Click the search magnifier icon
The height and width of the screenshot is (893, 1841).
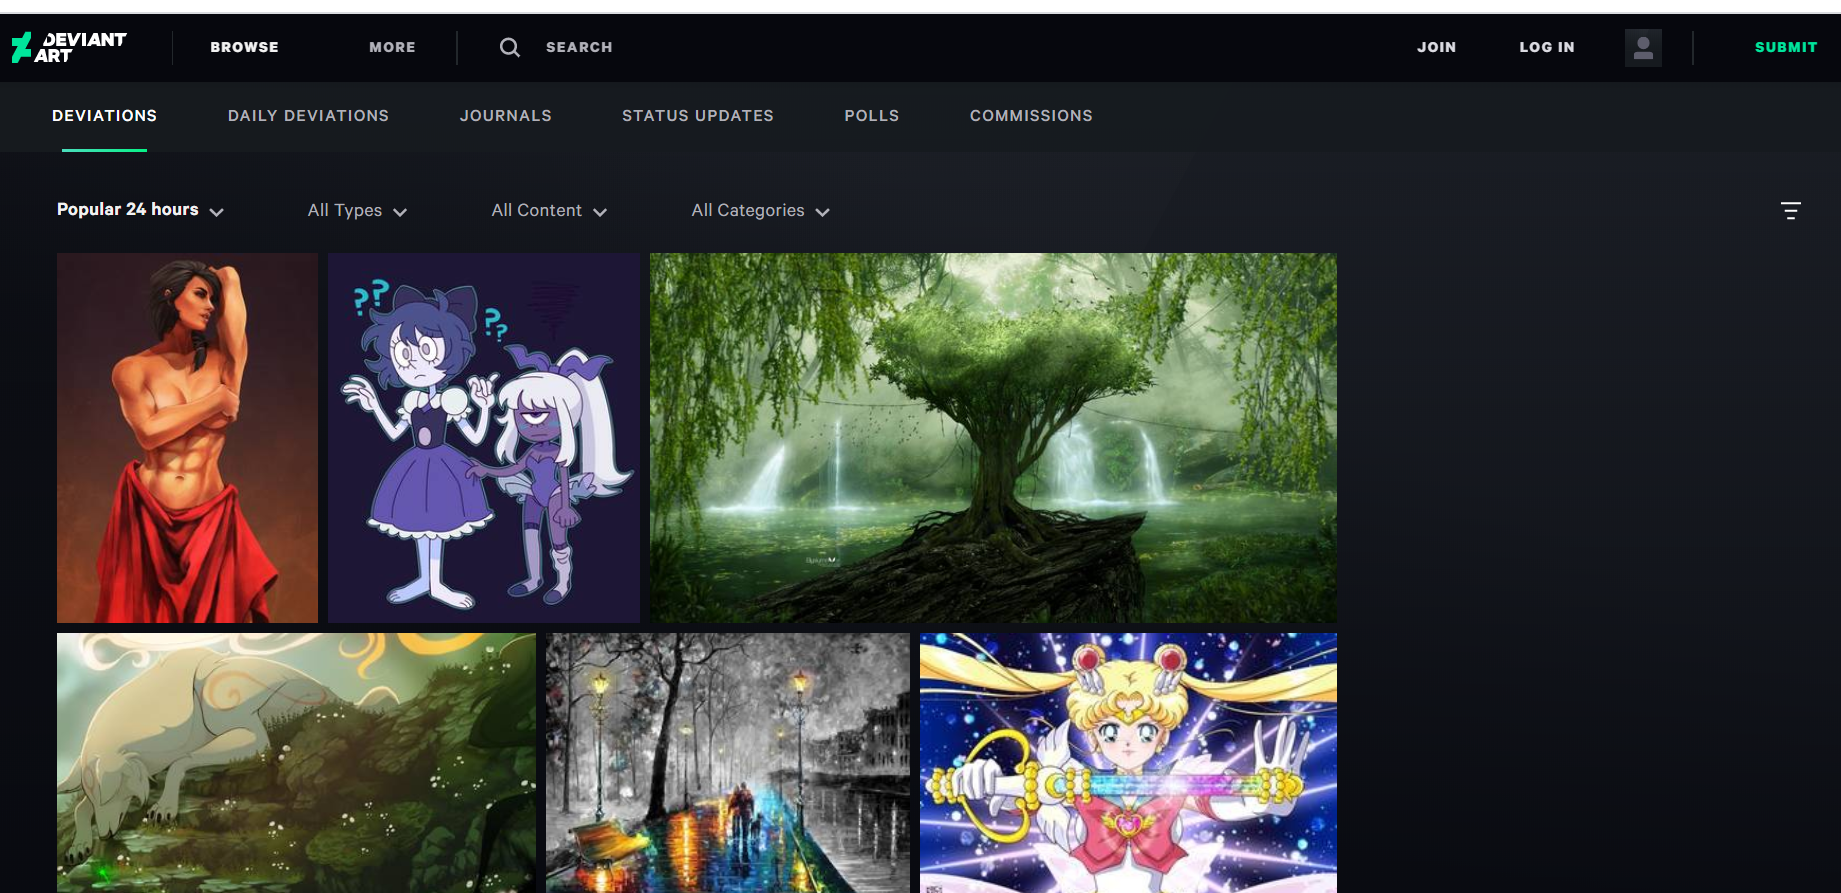(509, 47)
